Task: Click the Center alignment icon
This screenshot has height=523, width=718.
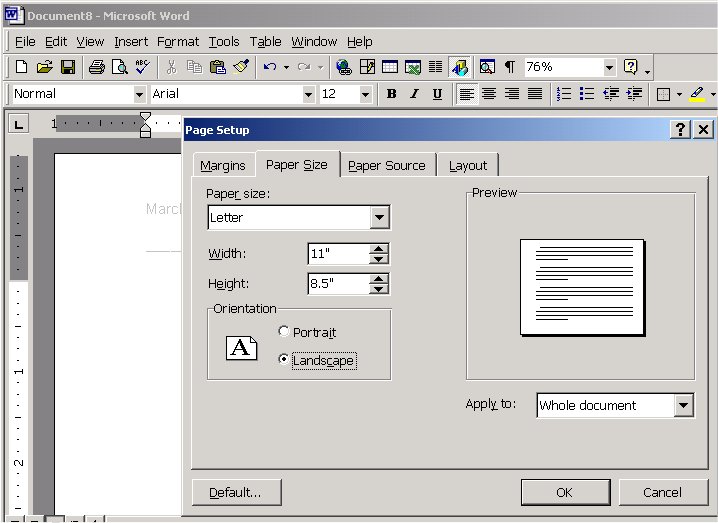Action: click(489, 94)
